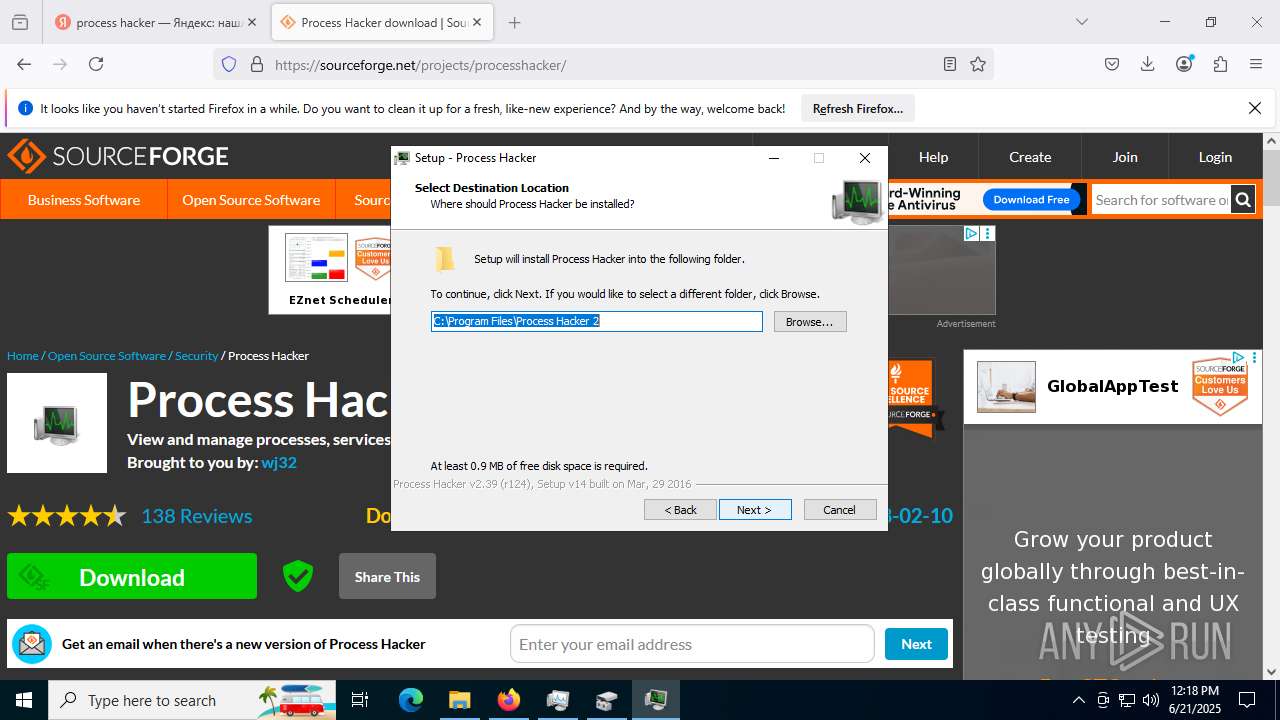Image resolution: width=1280 pixels, height=720 pixels.
Task: Click the Firefox back arrow
Action: [x=24, y=64]
